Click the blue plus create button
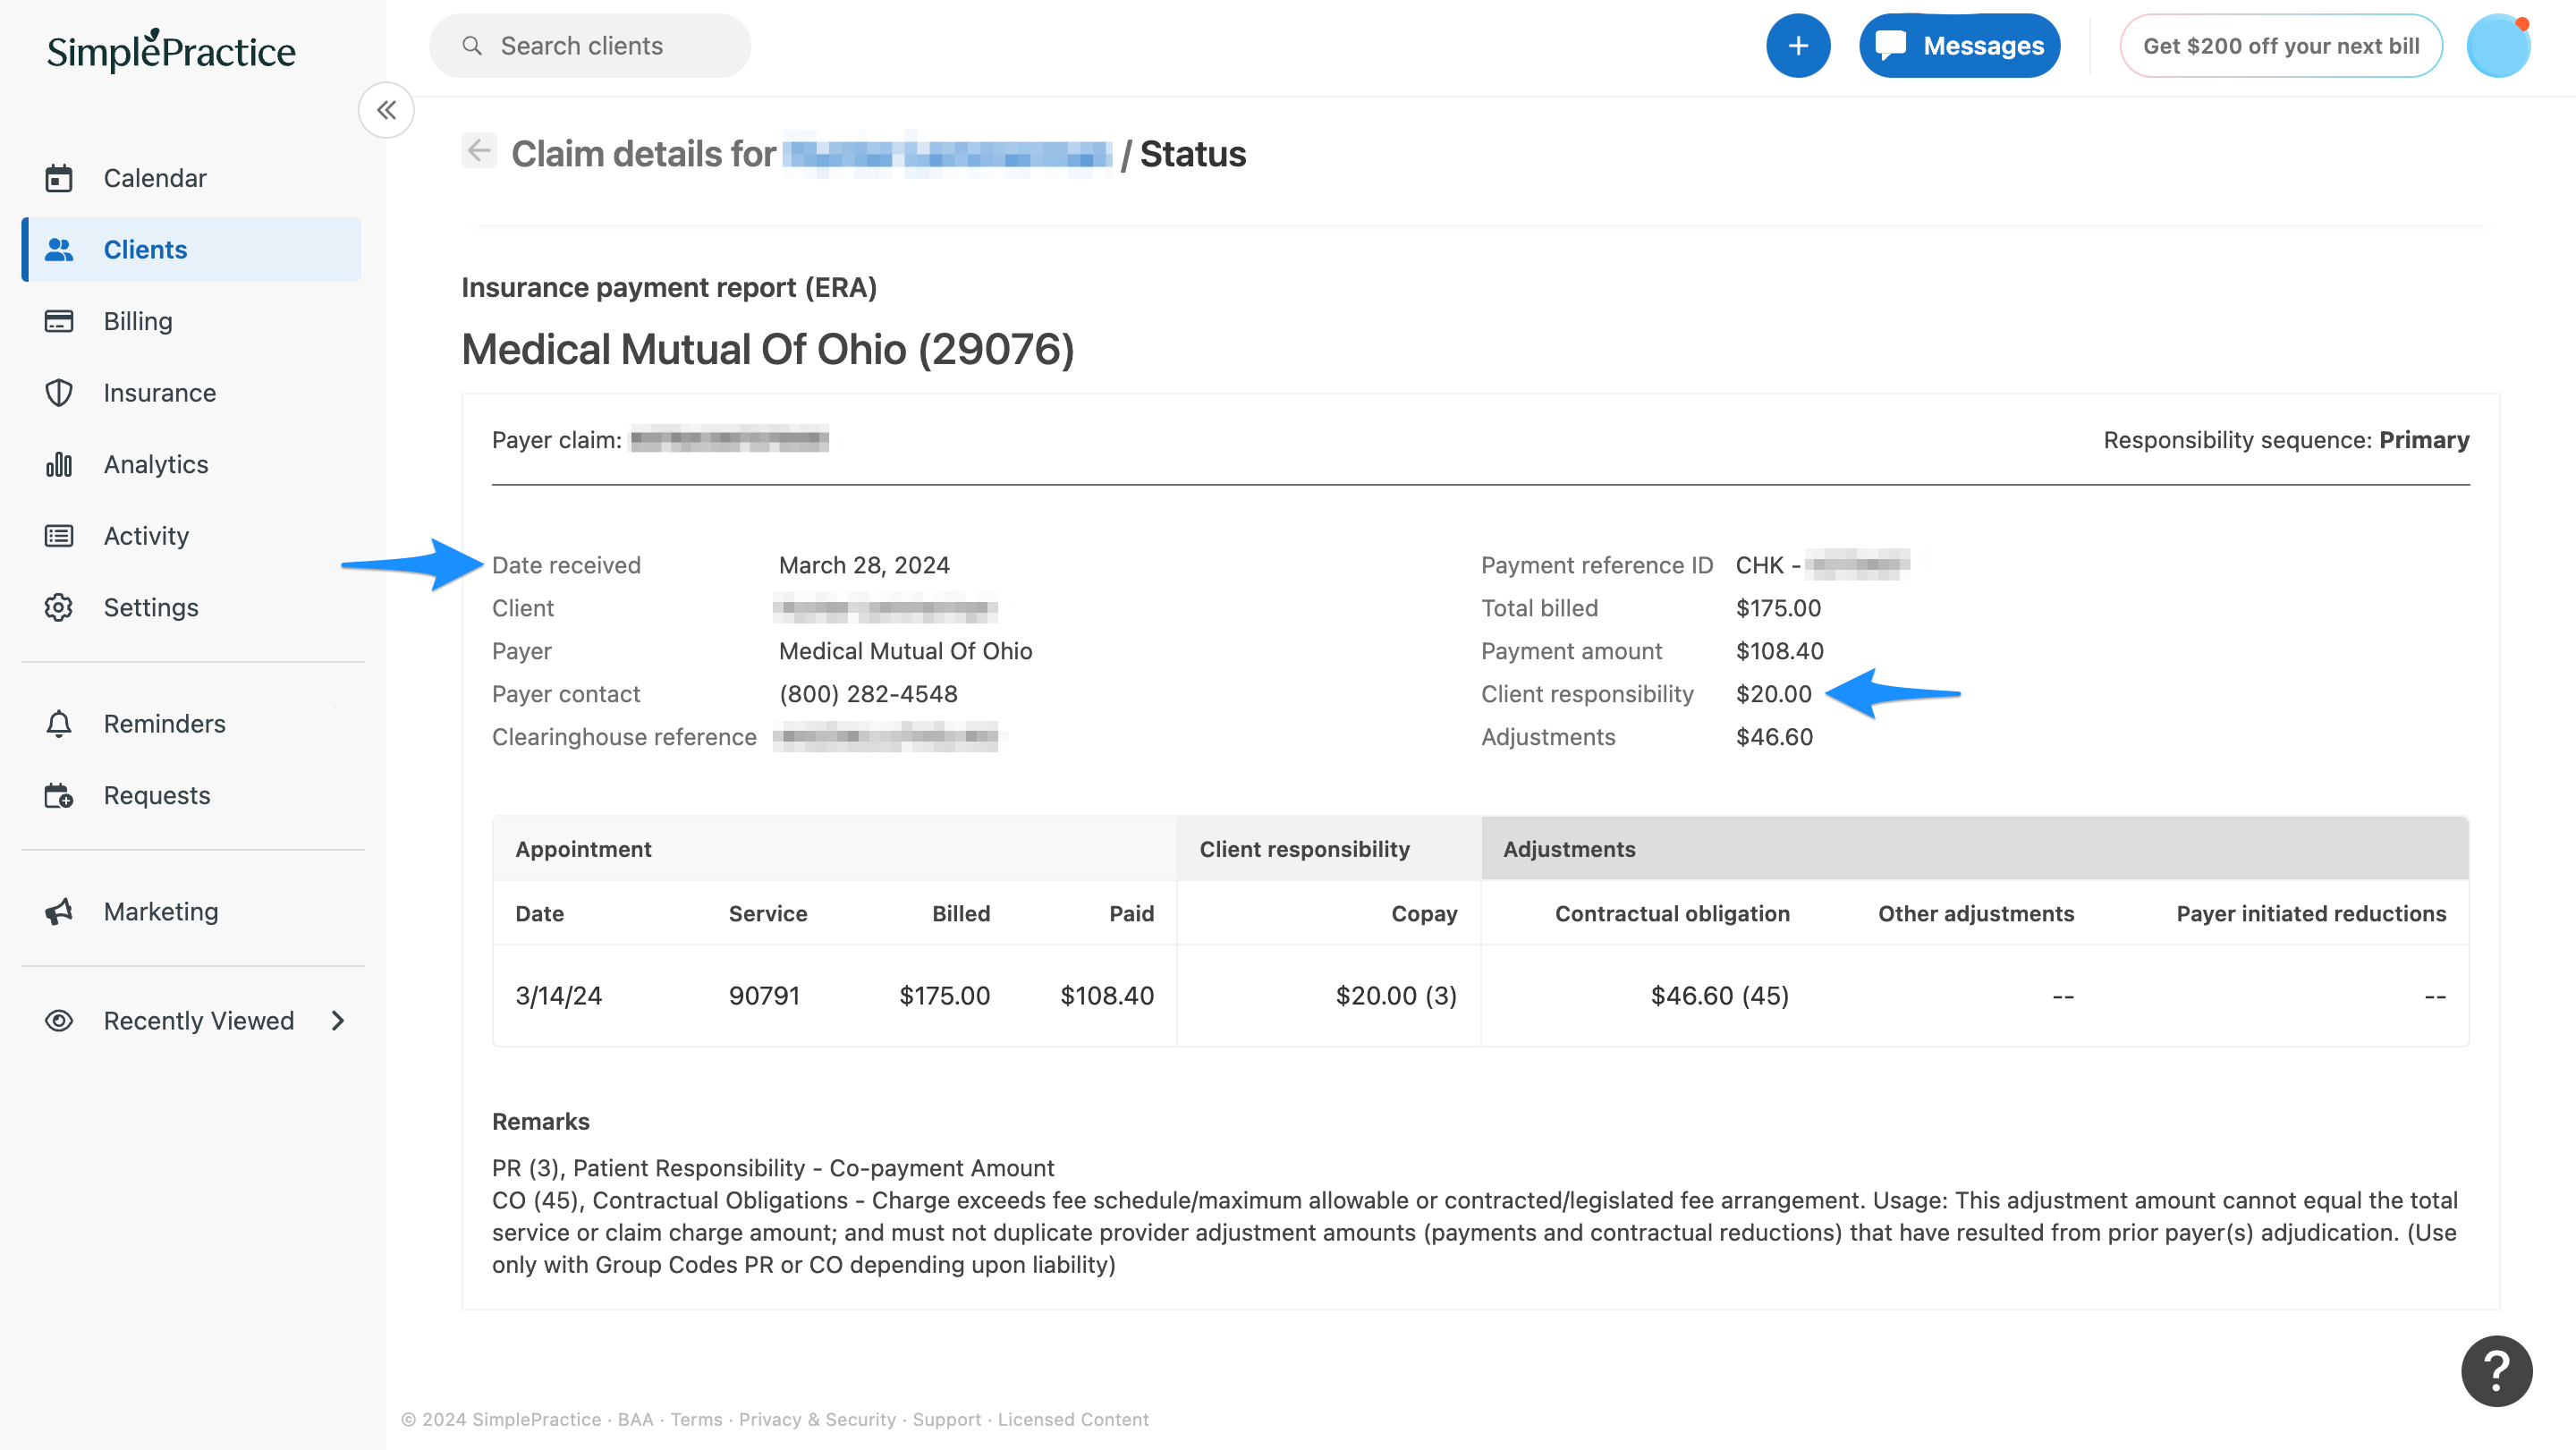This screenshot has height=1450, width=2576. [x=1798, y=46]
